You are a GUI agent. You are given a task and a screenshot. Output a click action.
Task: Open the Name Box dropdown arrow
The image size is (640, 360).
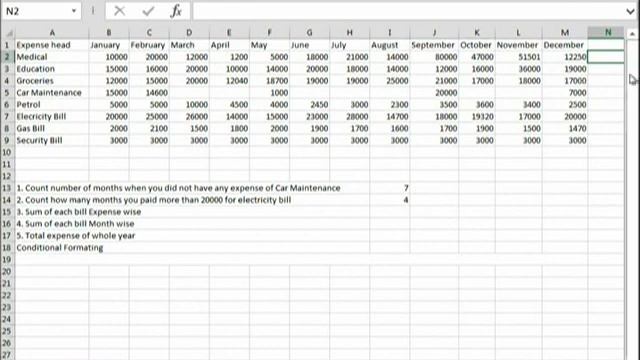coord(74,11)
